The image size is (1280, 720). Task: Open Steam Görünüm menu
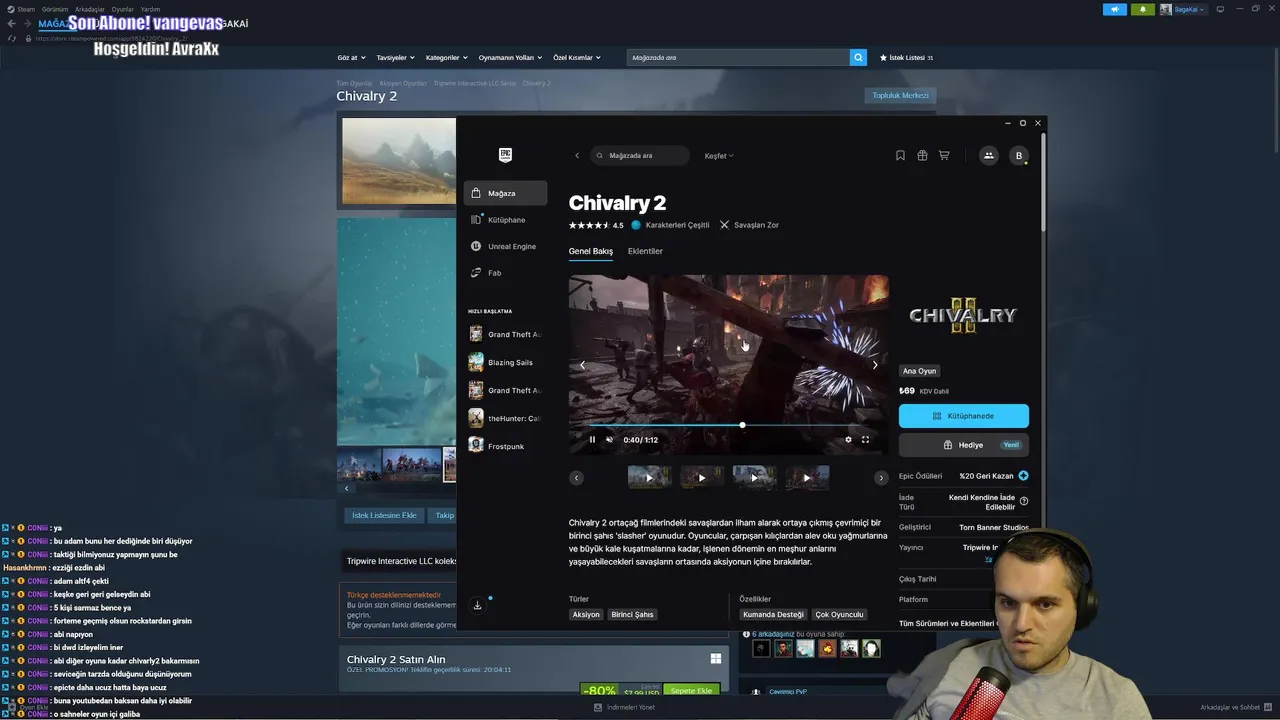55,9
